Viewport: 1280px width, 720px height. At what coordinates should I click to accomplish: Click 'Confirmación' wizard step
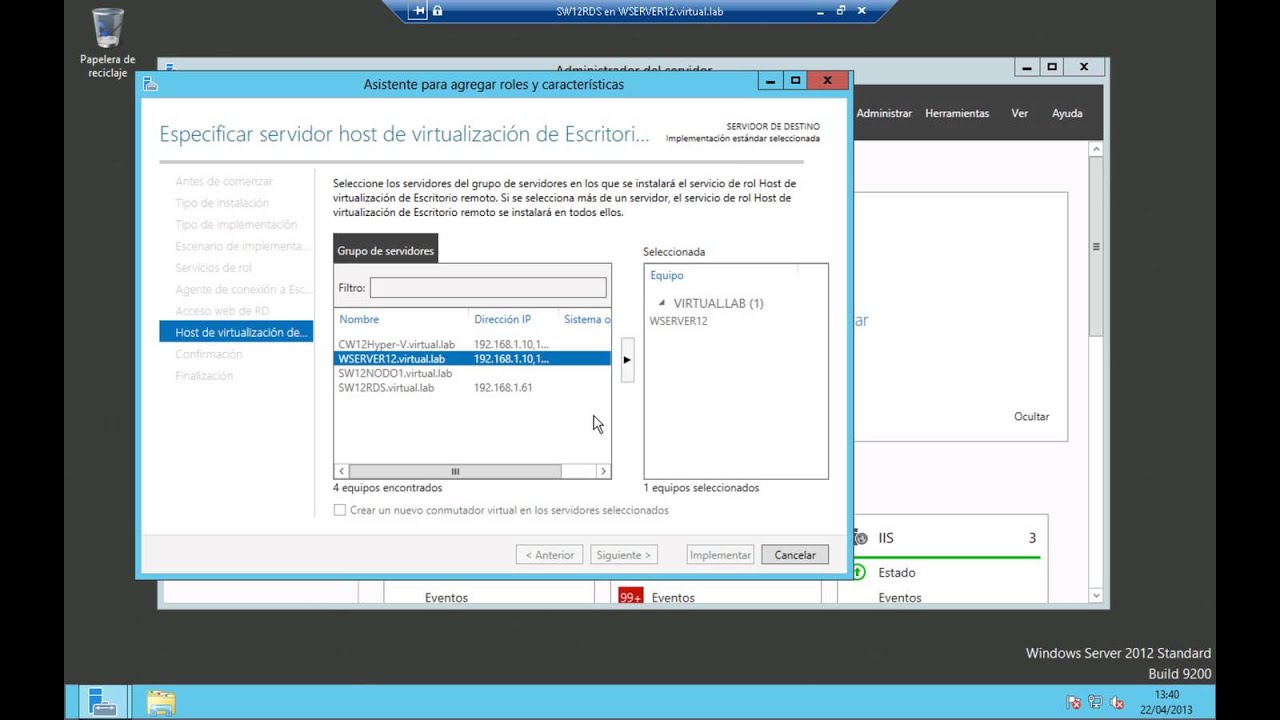coord(209,354)
